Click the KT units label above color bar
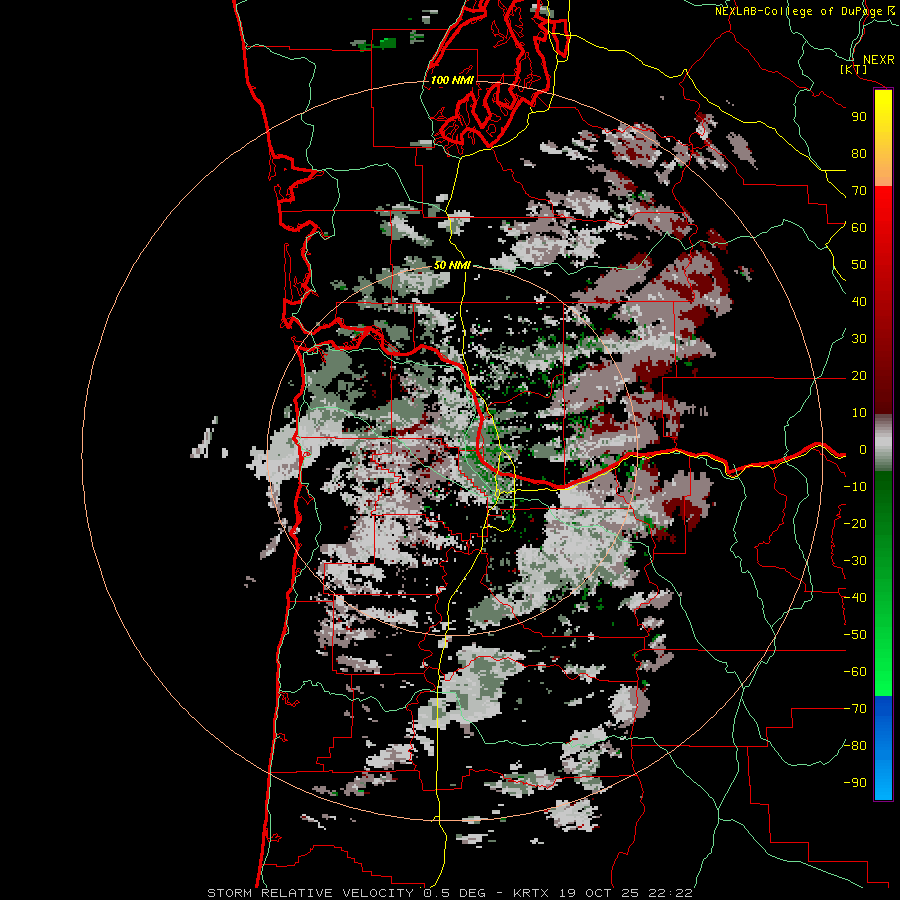Screen dimensions: 900x900 click(x=853, y=69)
